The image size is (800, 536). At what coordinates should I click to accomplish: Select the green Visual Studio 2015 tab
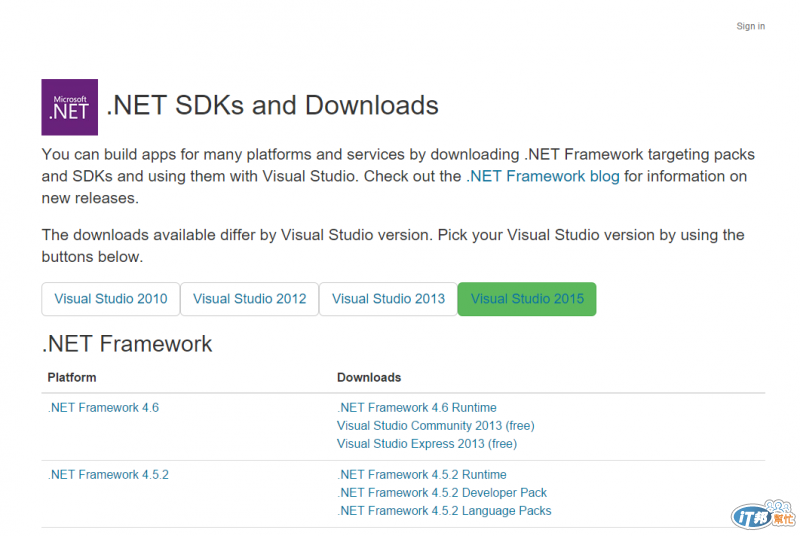(527, 299)
